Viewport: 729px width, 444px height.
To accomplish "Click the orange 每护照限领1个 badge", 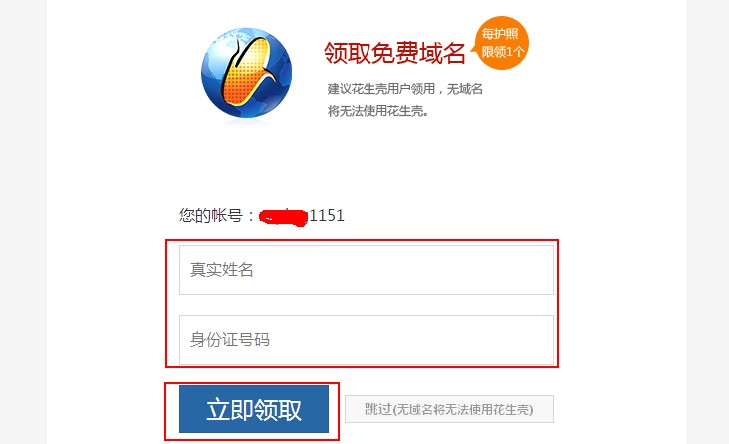I will click(500, 43).
